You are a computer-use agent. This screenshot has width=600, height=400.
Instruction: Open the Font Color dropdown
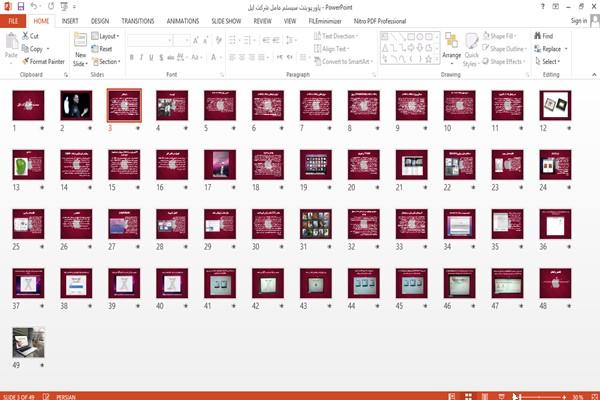click(x=215, y=57)
